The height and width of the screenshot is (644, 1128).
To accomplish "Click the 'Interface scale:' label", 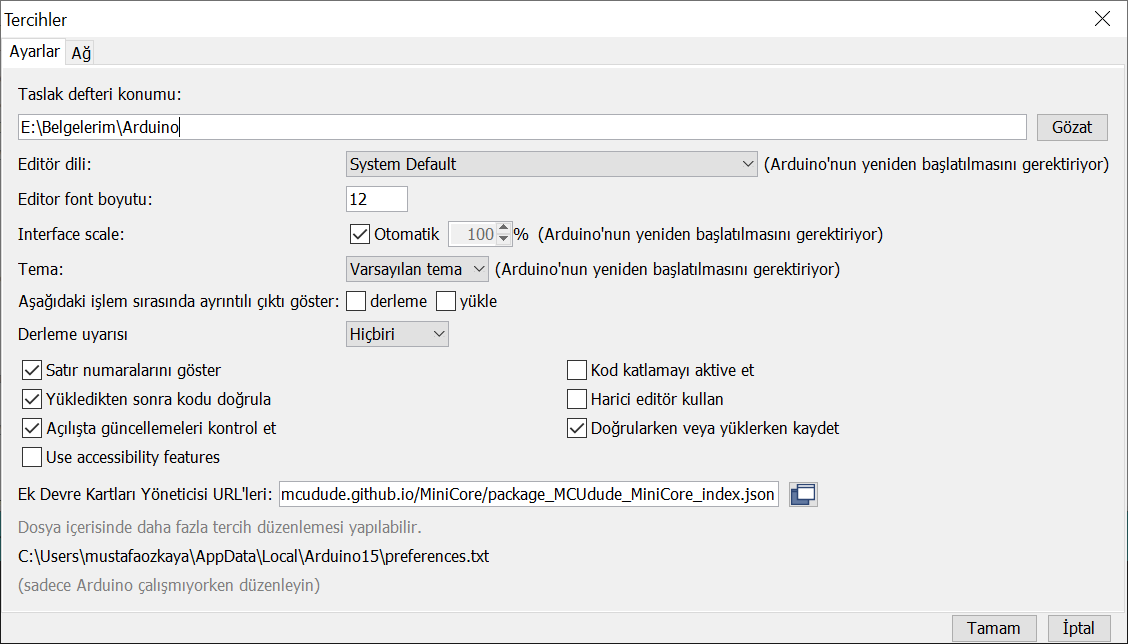I will (71, 234).
